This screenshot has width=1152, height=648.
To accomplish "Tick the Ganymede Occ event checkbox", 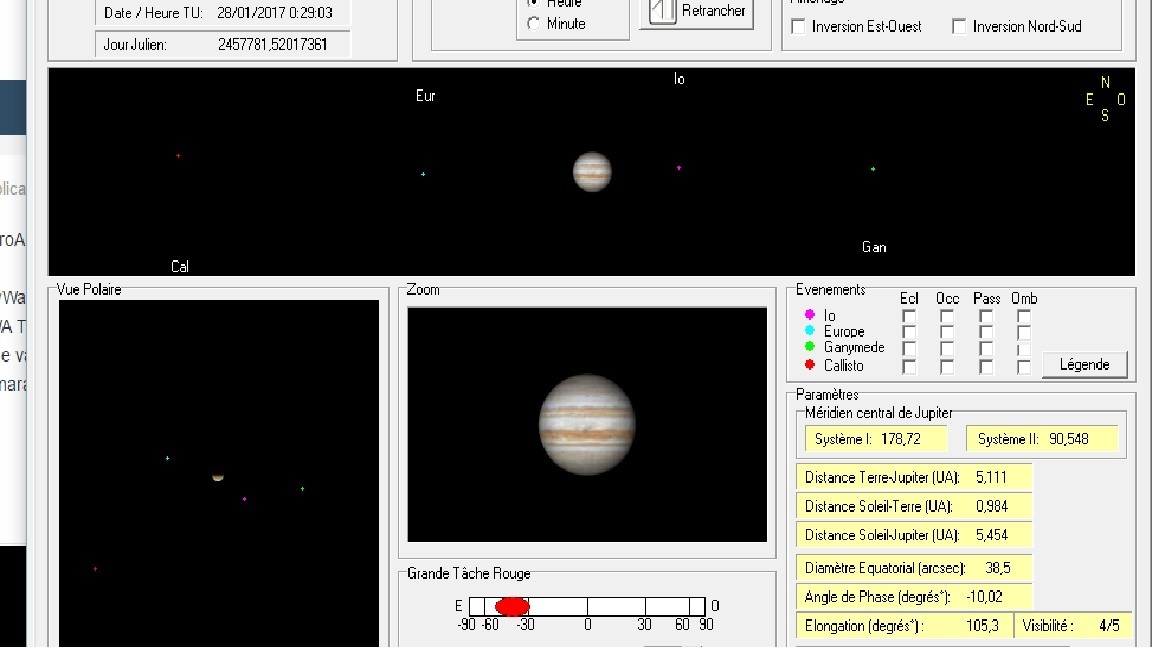I will [x=947, y=349].
